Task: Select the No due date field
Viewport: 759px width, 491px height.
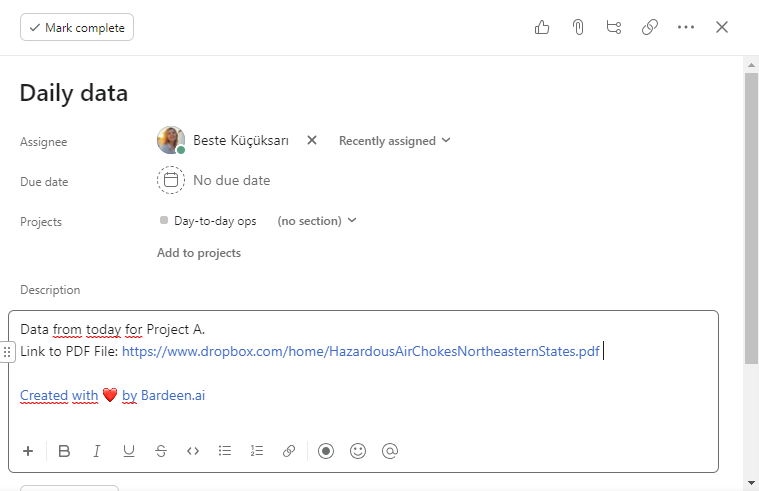Action: point(231,180)
